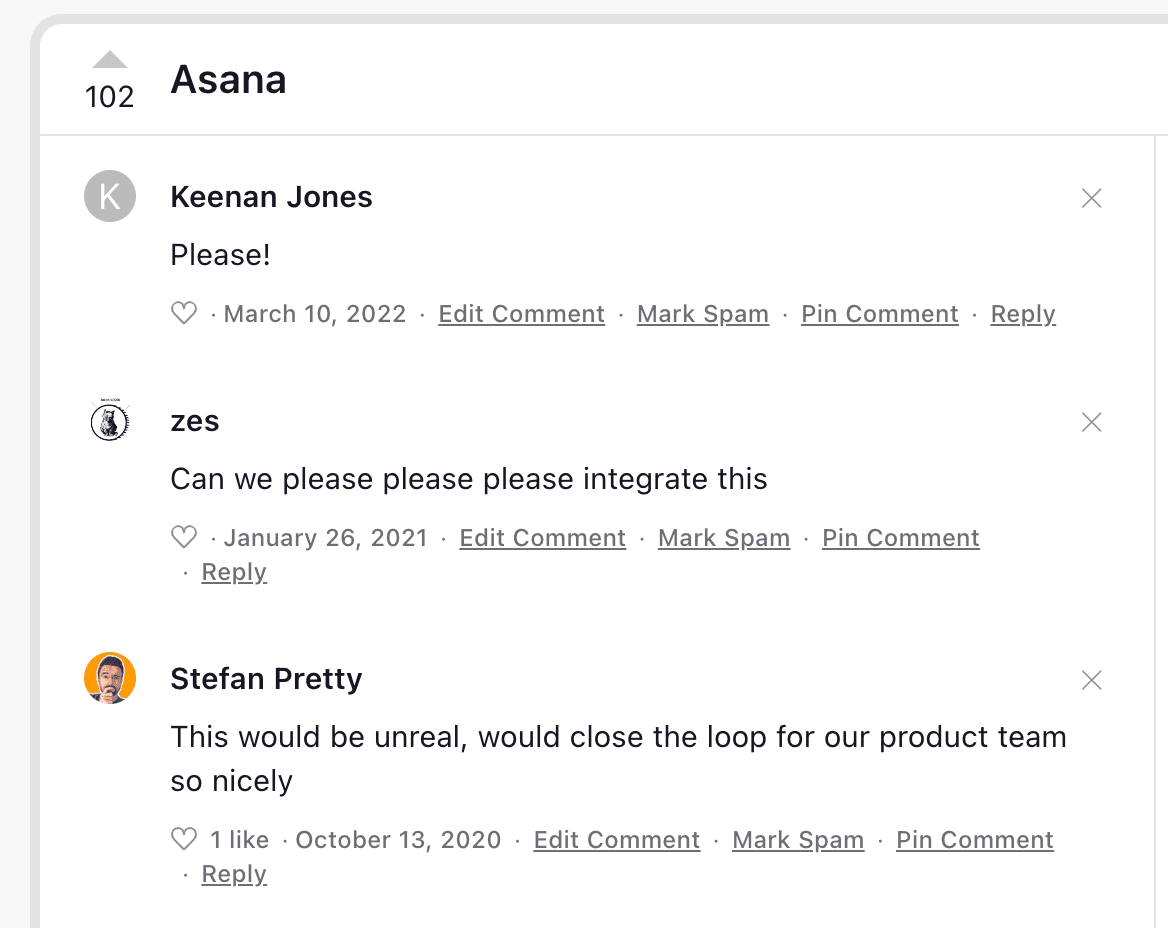
Task: Delete Keenan Jones's comment with the X
Action: coord(1091,198)
